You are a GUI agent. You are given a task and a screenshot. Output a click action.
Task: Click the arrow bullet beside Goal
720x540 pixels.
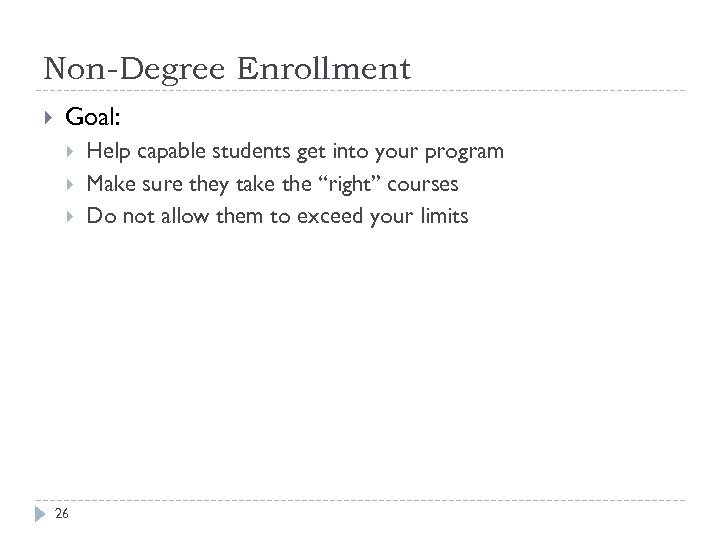click(x=46, y=119)
